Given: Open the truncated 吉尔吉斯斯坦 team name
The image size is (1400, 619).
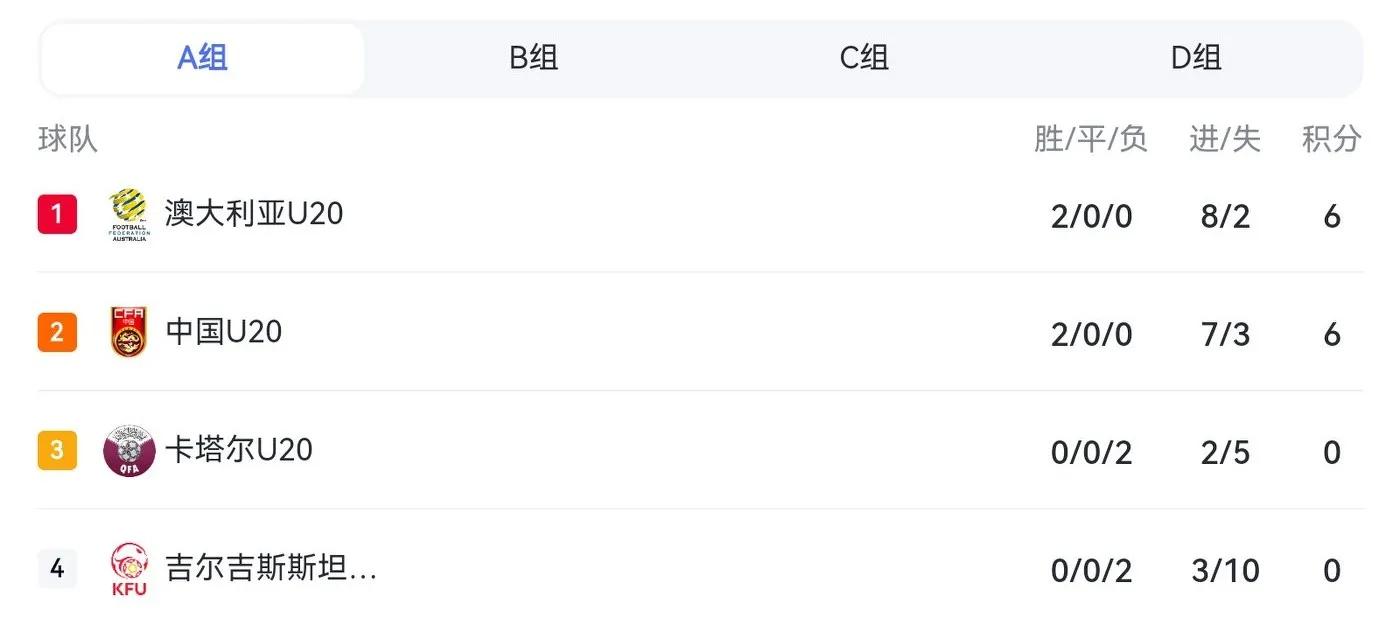Looking at the screenshot, I should (x=271, y=569).
